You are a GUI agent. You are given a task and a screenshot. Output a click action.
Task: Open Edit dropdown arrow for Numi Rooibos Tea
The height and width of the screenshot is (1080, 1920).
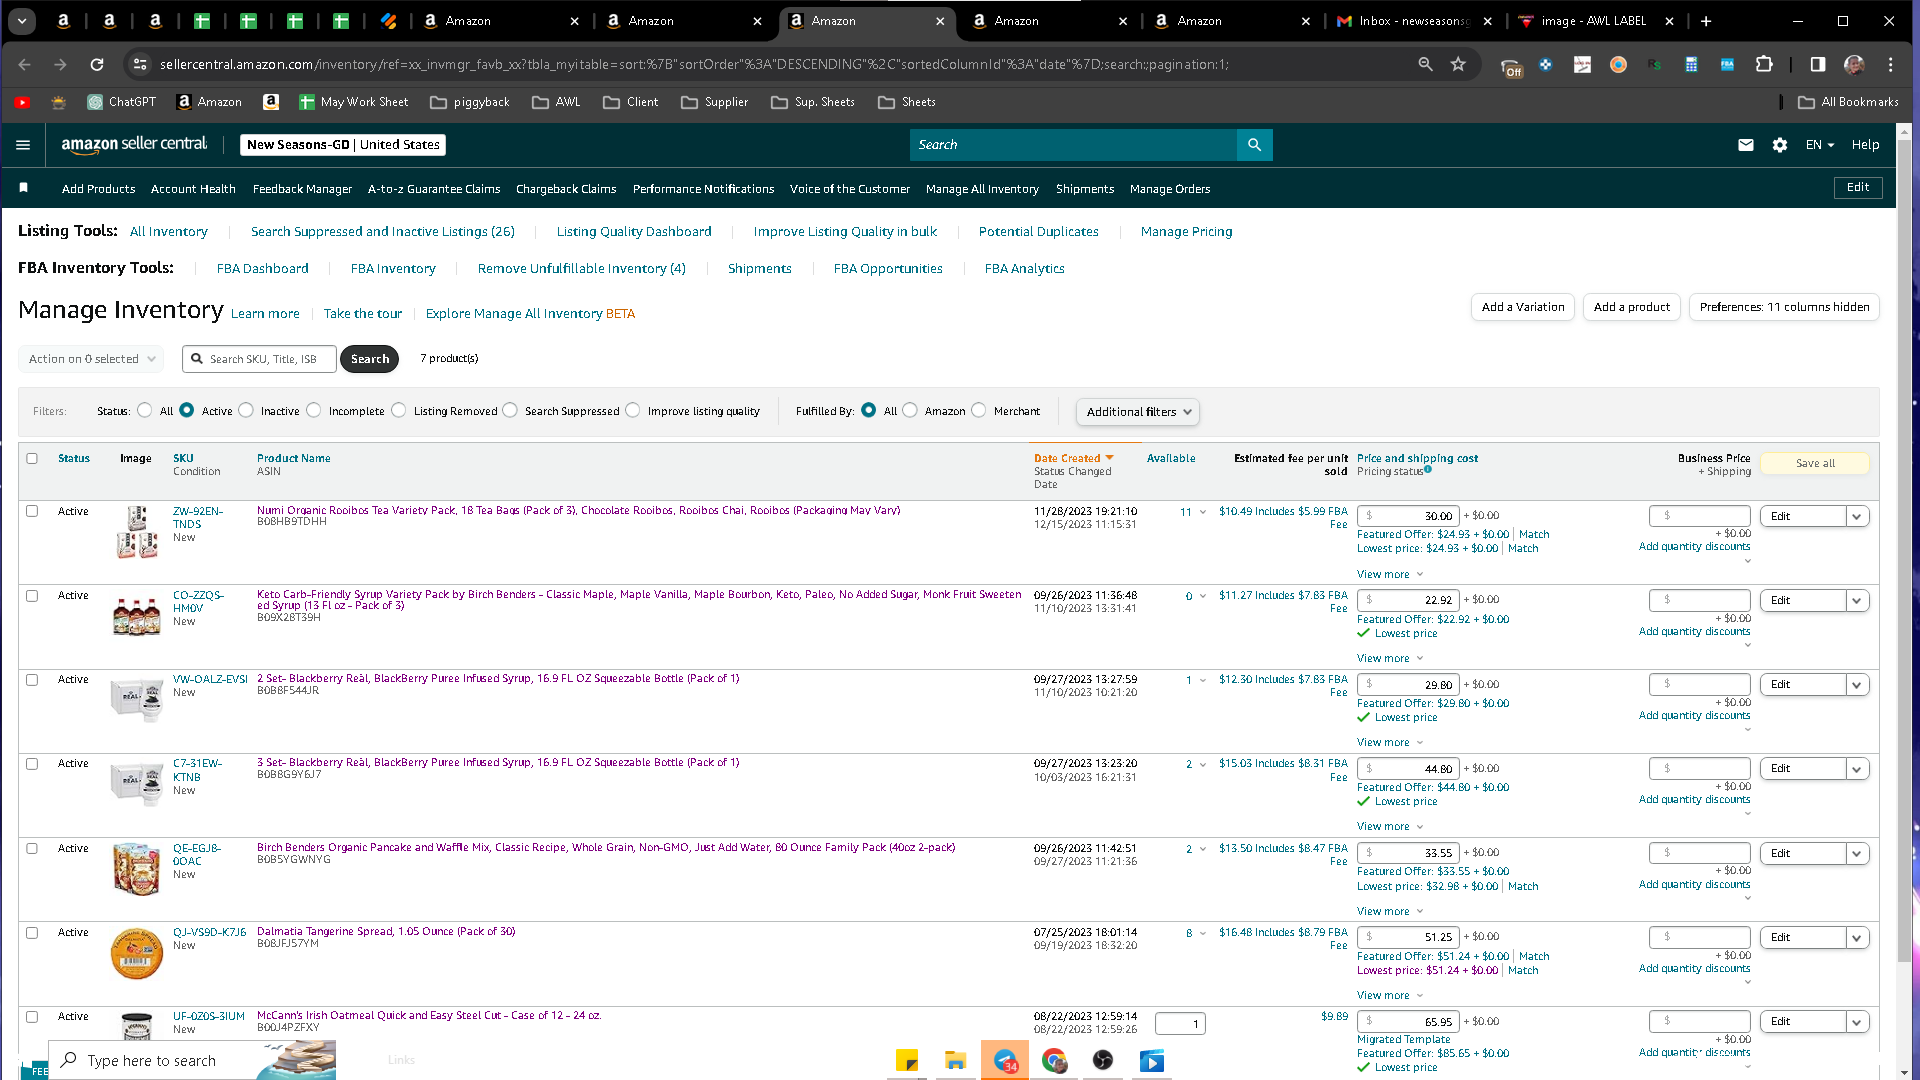(x=1857, y=517)
